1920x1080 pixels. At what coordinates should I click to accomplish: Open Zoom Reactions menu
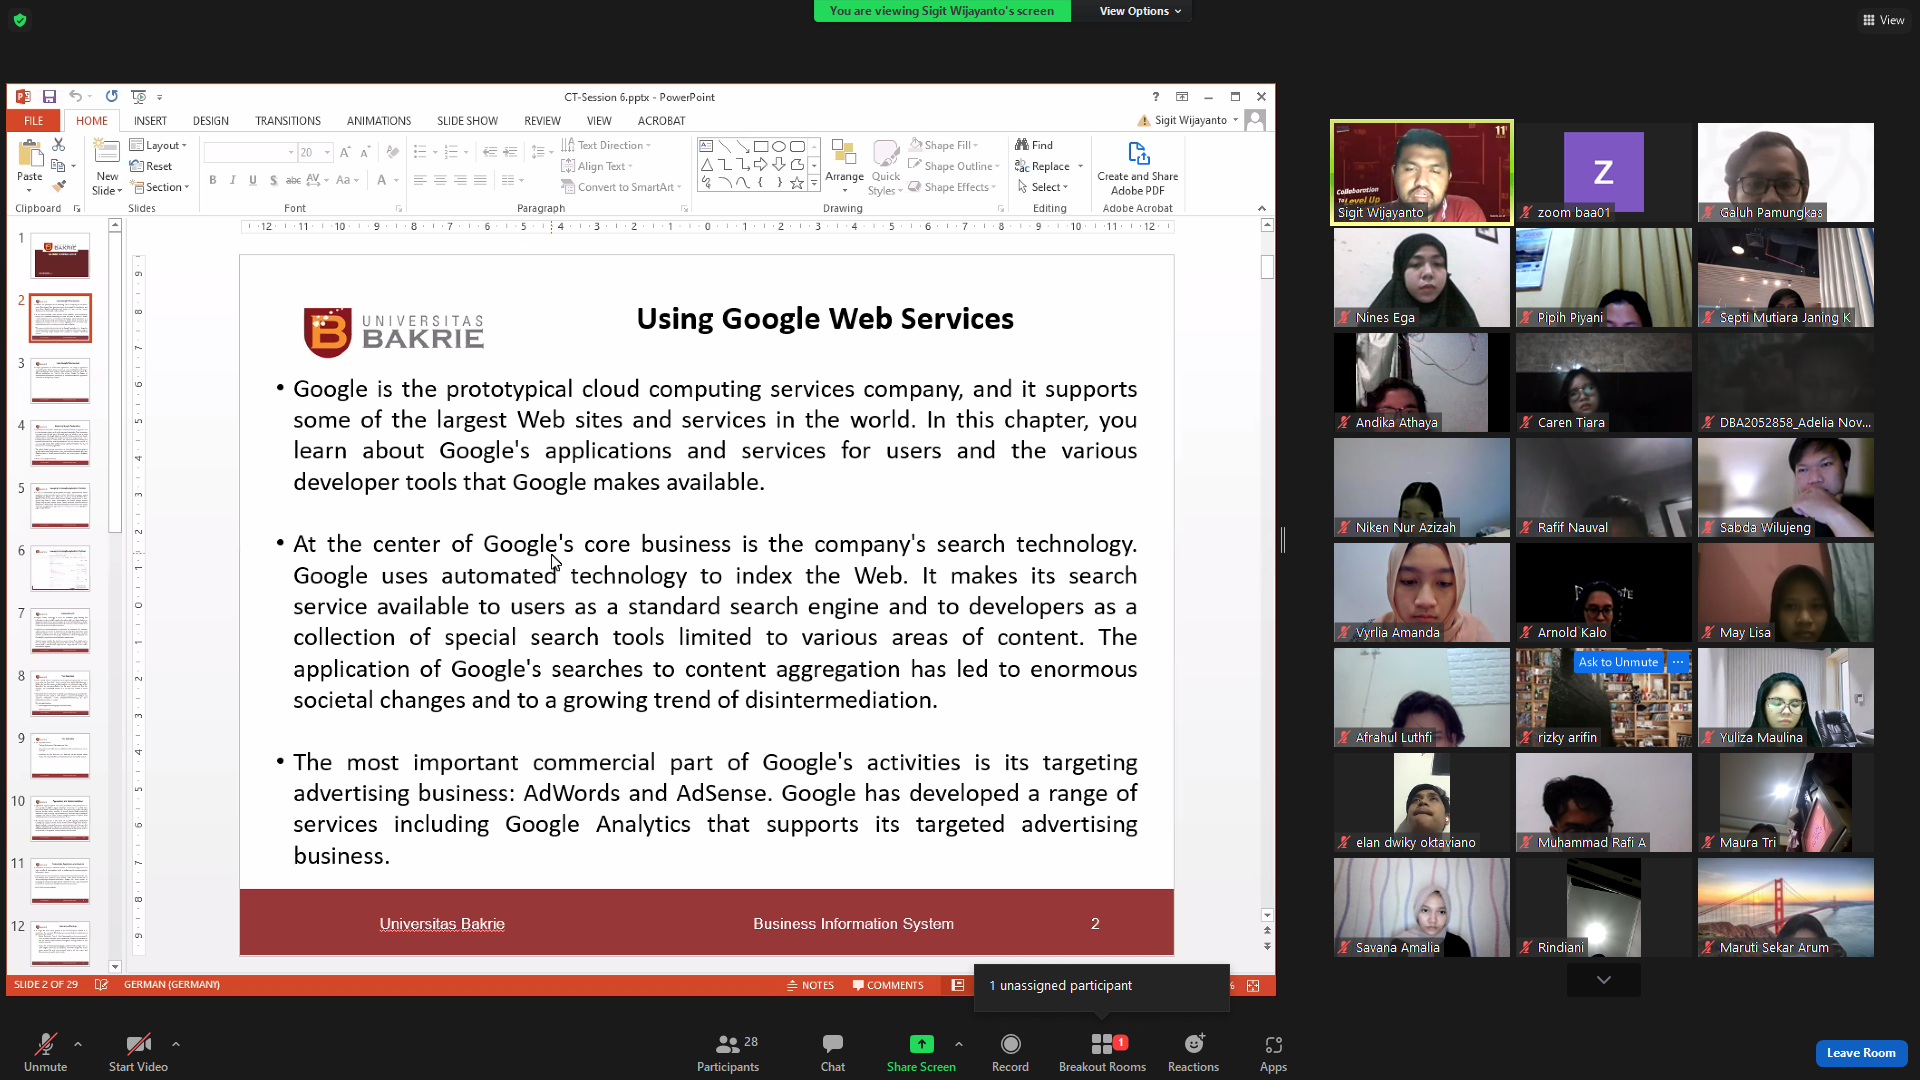1193,1052
